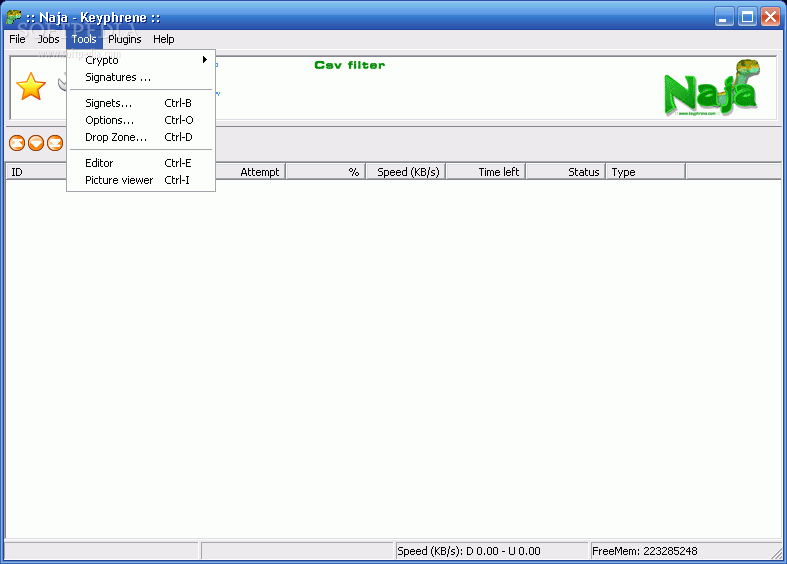Viewport: 787px width, 564px height.
Task: Click the third orange move-to-bottom arrow button
Action: point(55,144)
